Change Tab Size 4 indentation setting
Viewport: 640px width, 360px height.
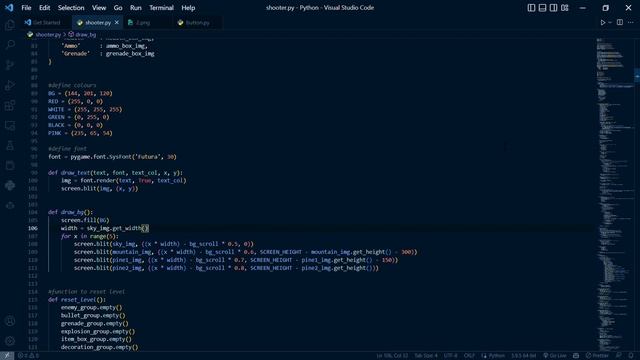point(426,356)
